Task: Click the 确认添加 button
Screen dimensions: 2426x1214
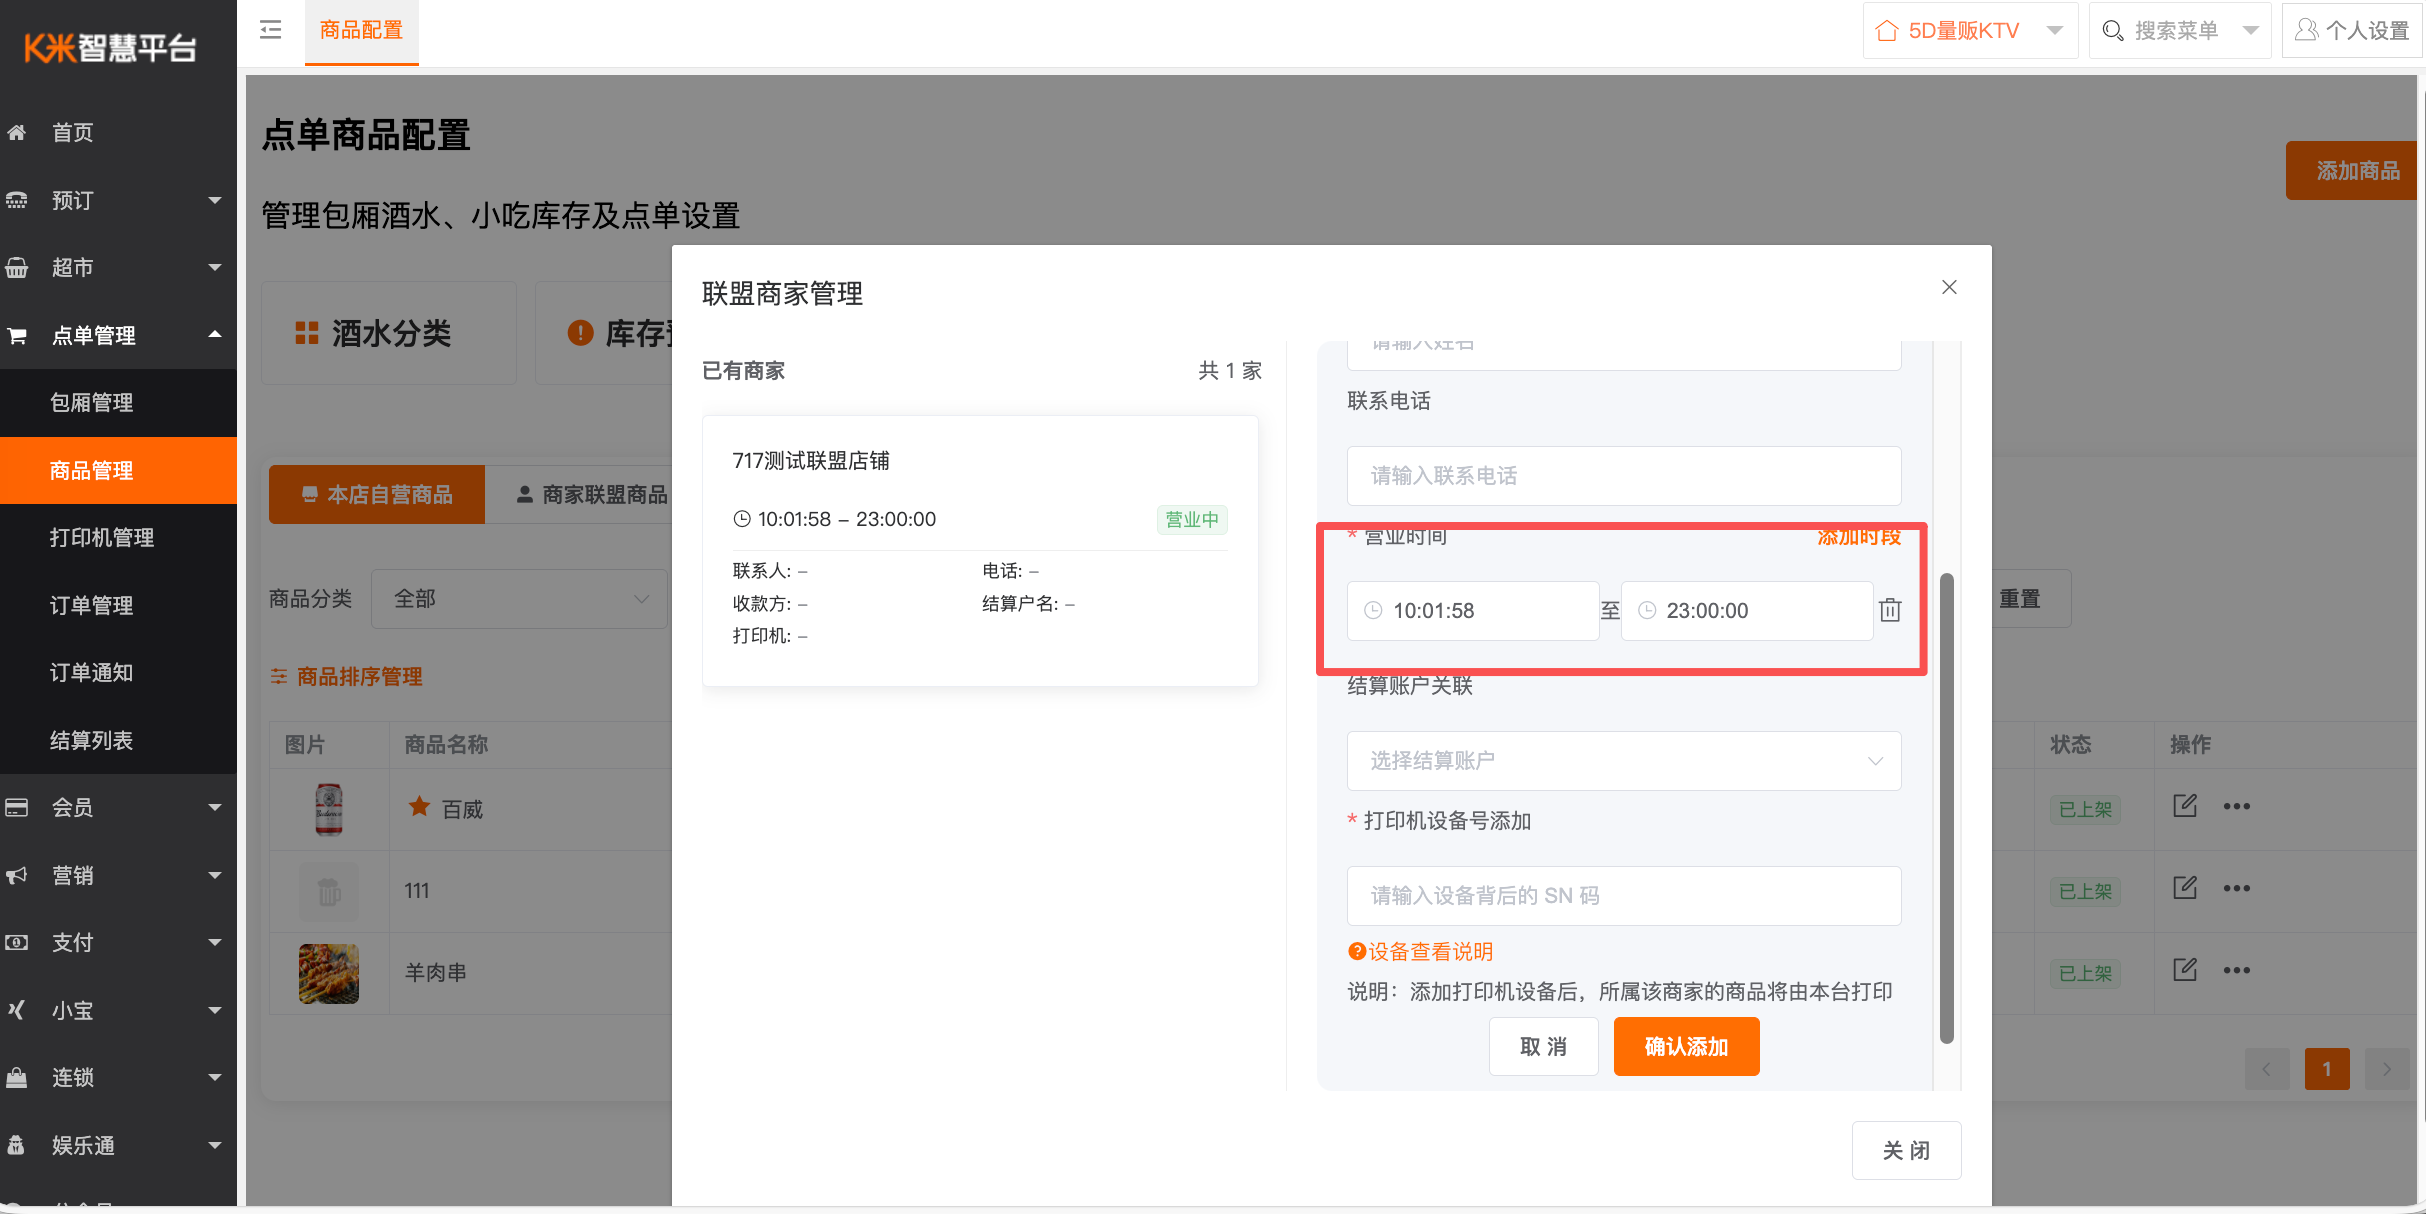Action: pos(1686,1046)
